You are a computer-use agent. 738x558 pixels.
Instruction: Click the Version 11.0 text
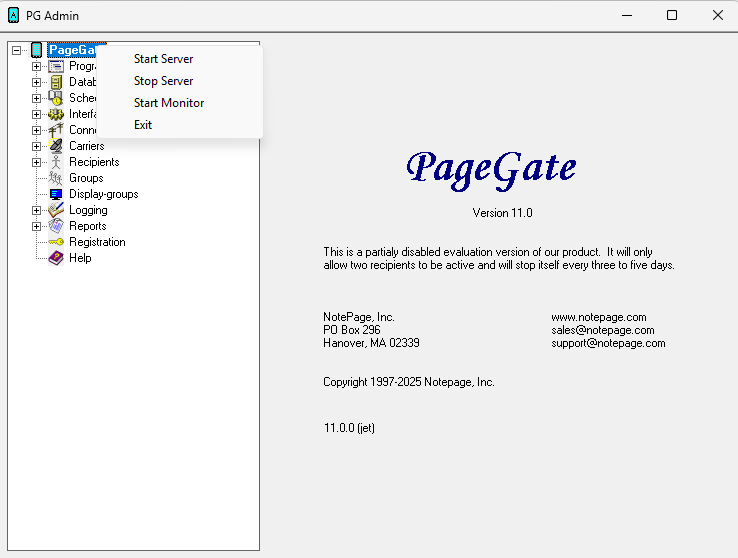pos(502,213)
